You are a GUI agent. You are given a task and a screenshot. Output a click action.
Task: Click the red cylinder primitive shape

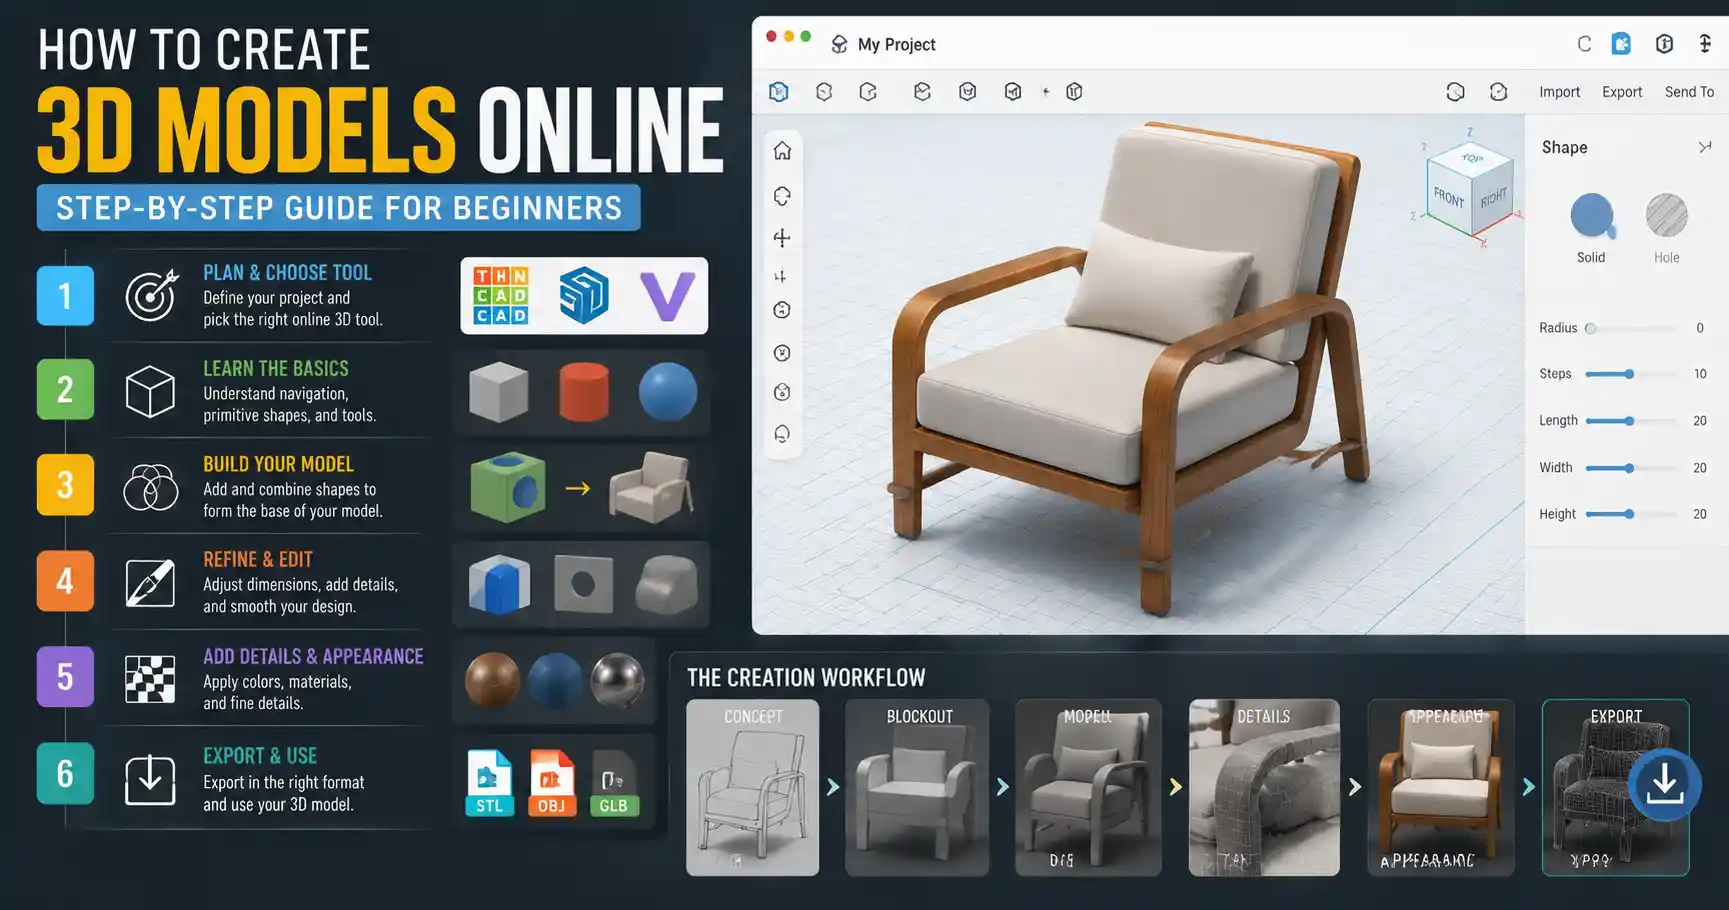[x=583, y=391]
